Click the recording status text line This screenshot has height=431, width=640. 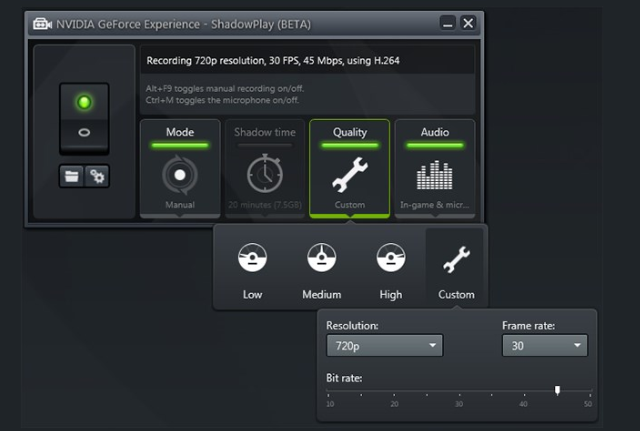[x=273, y=61]
